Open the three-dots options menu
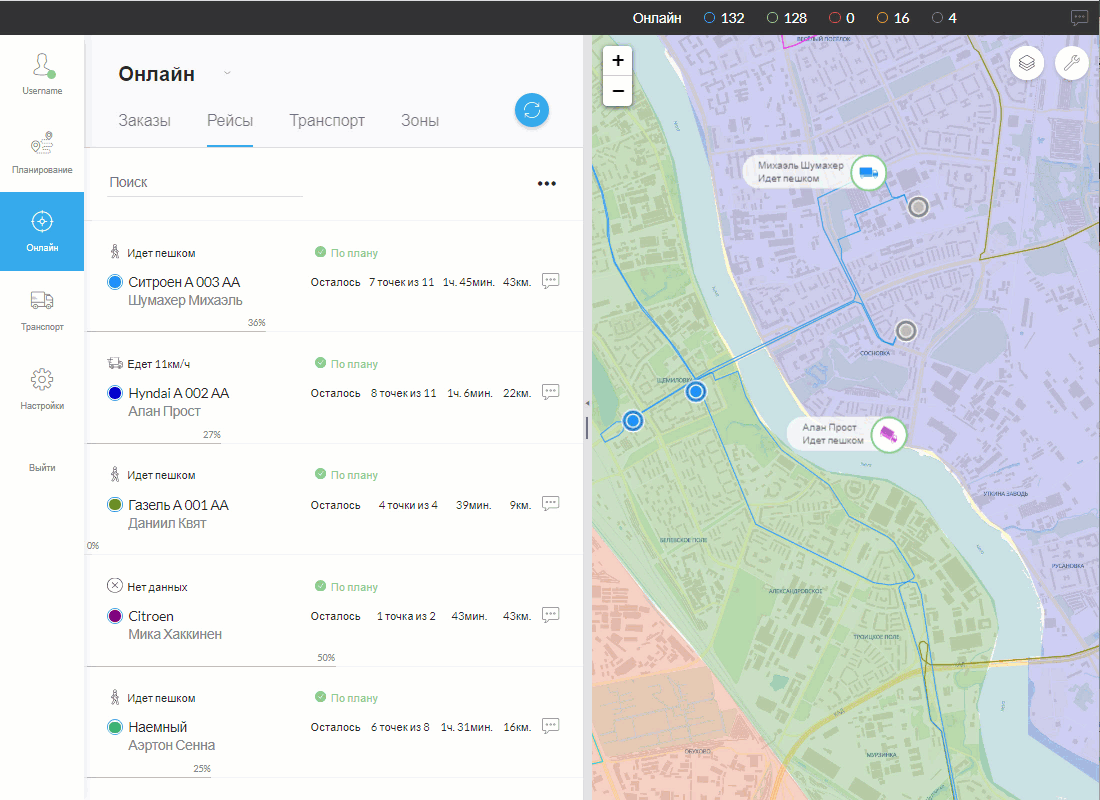Screen dimensions: 1100x800 [546, 183]
